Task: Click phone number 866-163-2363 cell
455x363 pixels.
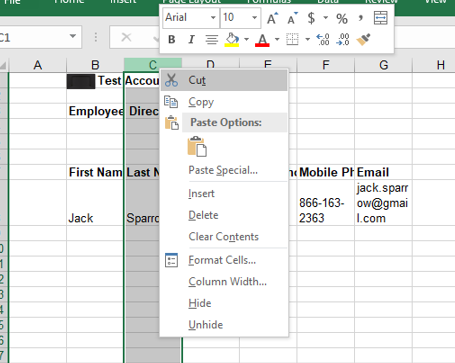Action: [x=326, y=203]
